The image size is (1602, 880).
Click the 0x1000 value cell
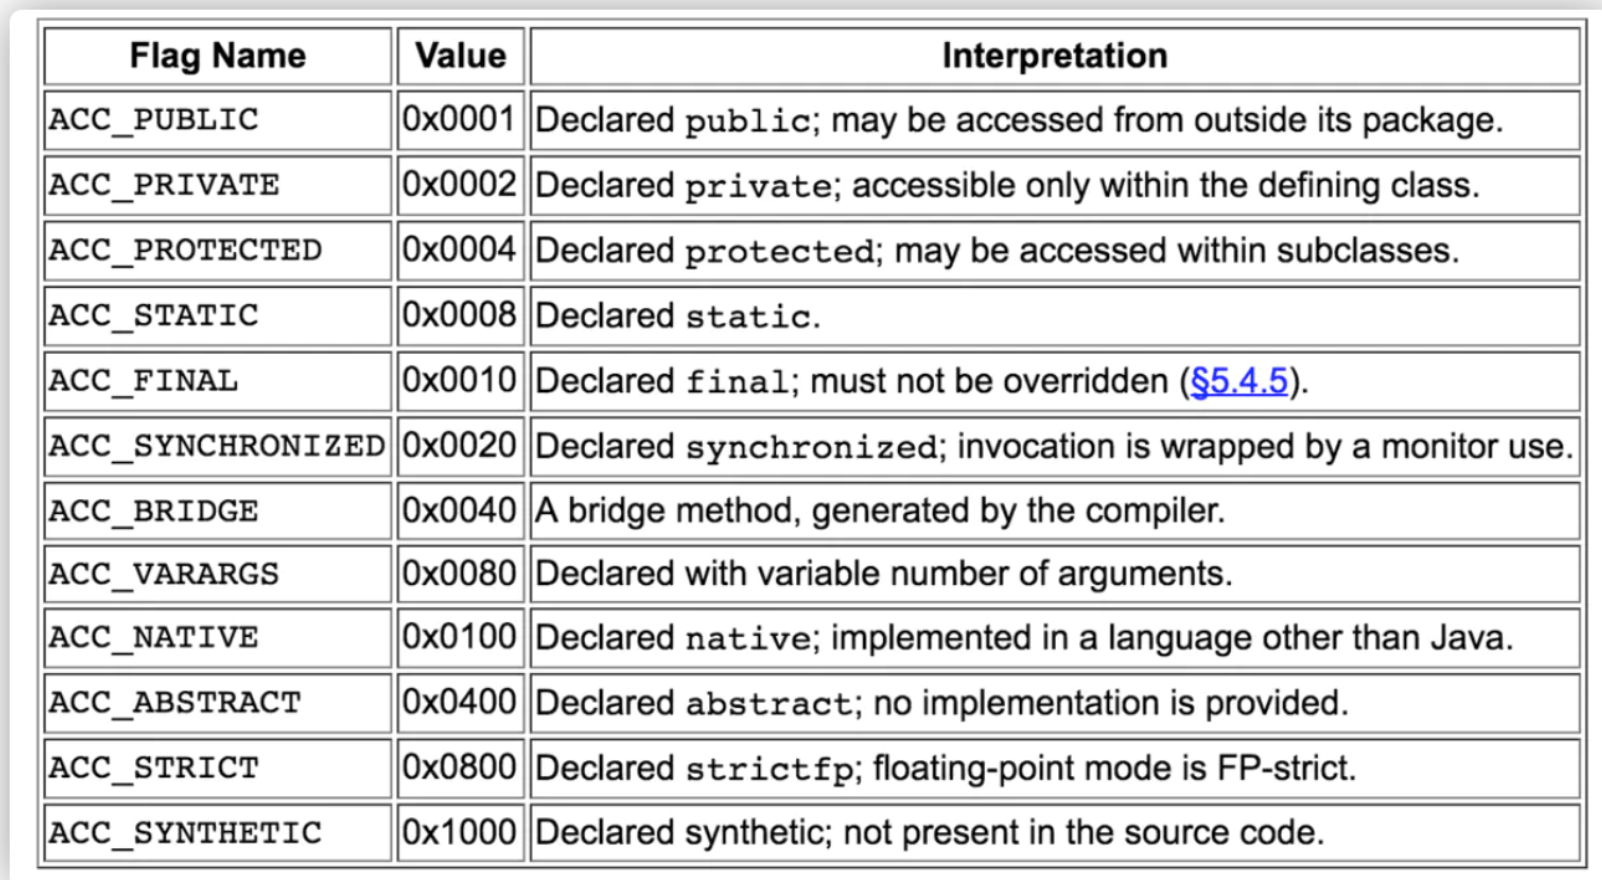461,832
